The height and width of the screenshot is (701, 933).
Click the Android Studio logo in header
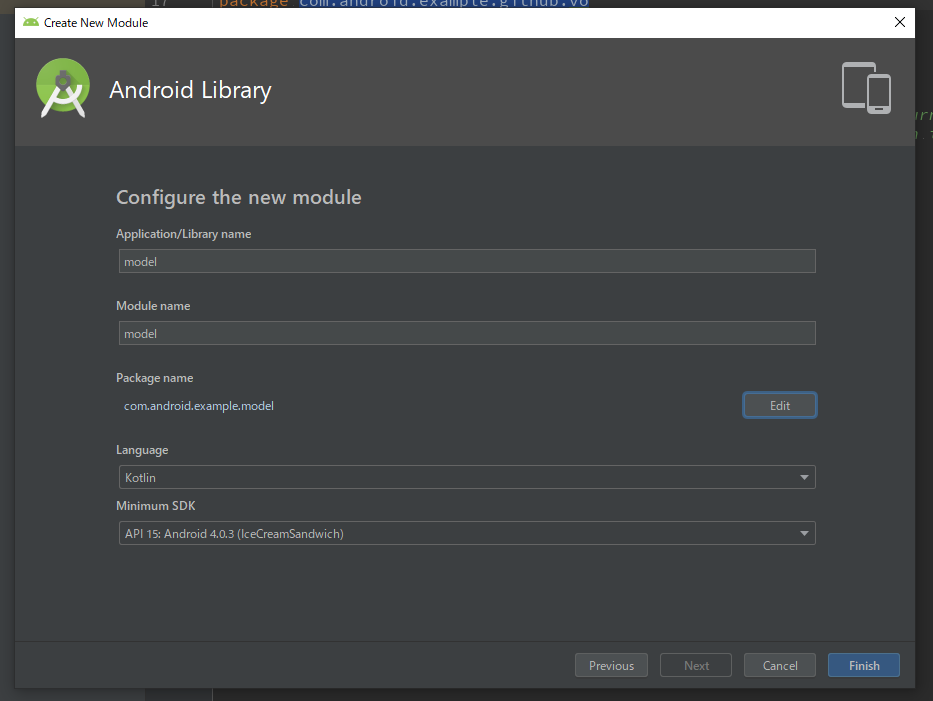[x=63, y=88]
